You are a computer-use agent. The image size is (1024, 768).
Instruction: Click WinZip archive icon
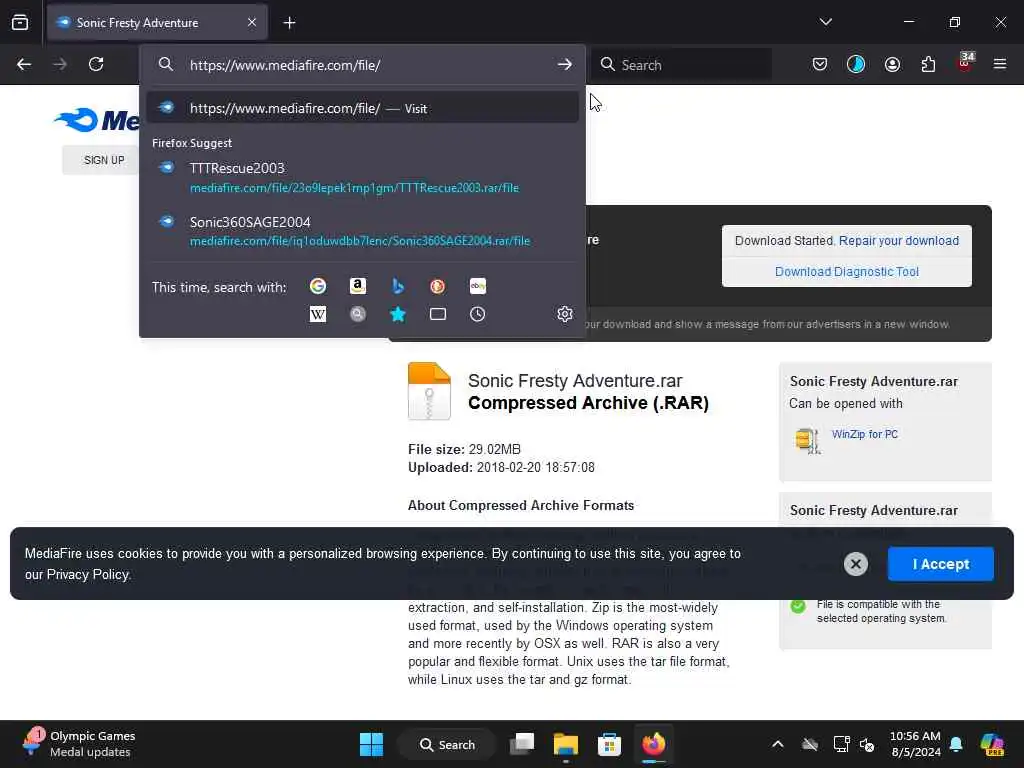coord(808,441)
